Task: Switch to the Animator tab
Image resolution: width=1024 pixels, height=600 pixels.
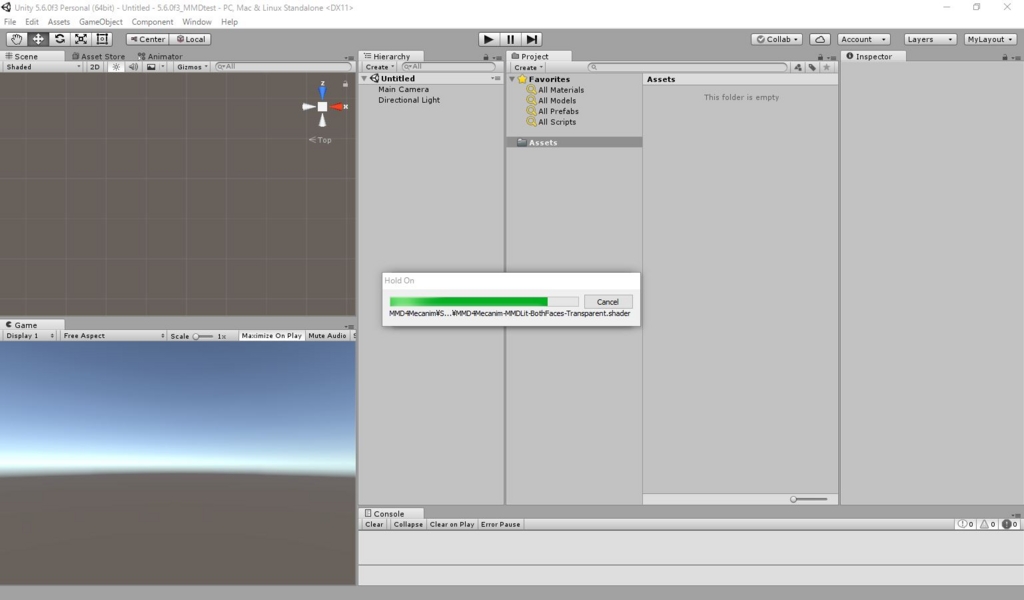Action: point(160,57)
